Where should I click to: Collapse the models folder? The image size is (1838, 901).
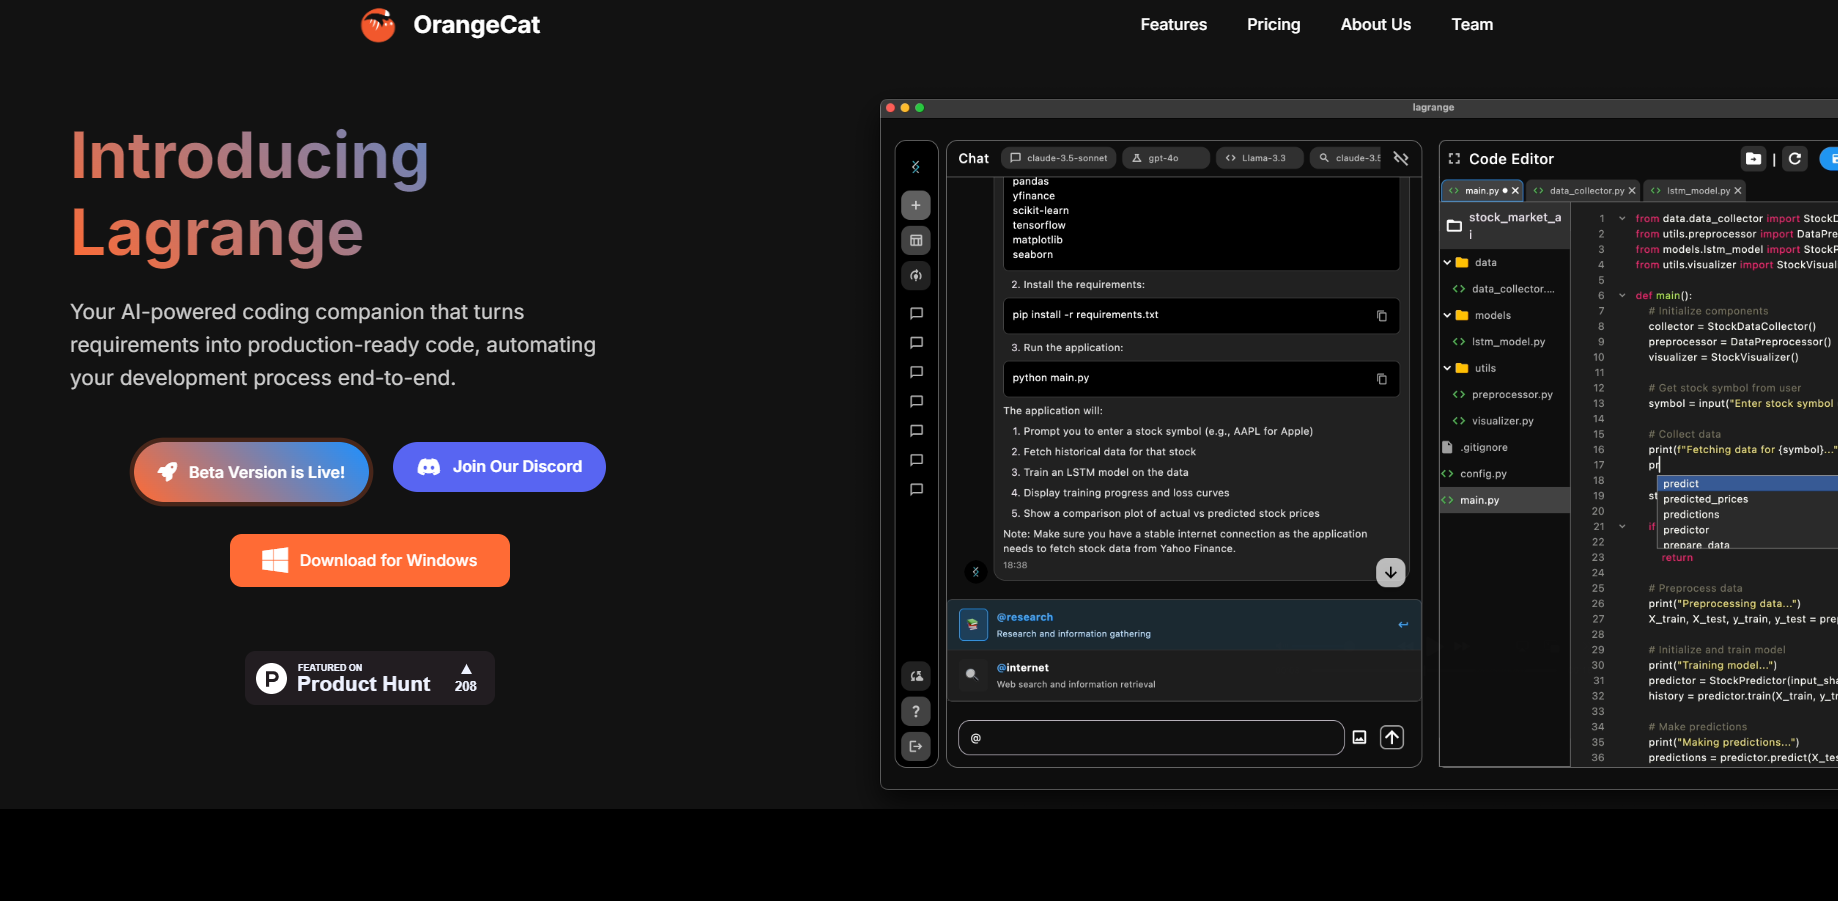coord(1447,316)
